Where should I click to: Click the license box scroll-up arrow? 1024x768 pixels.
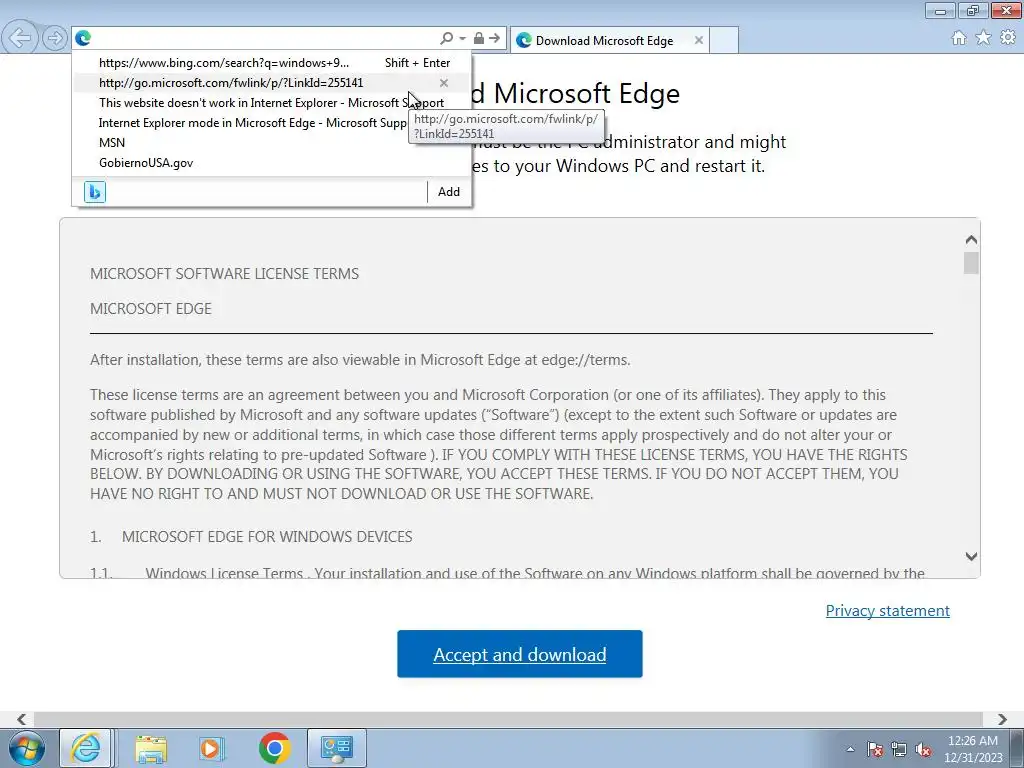[x=971, y=240]
